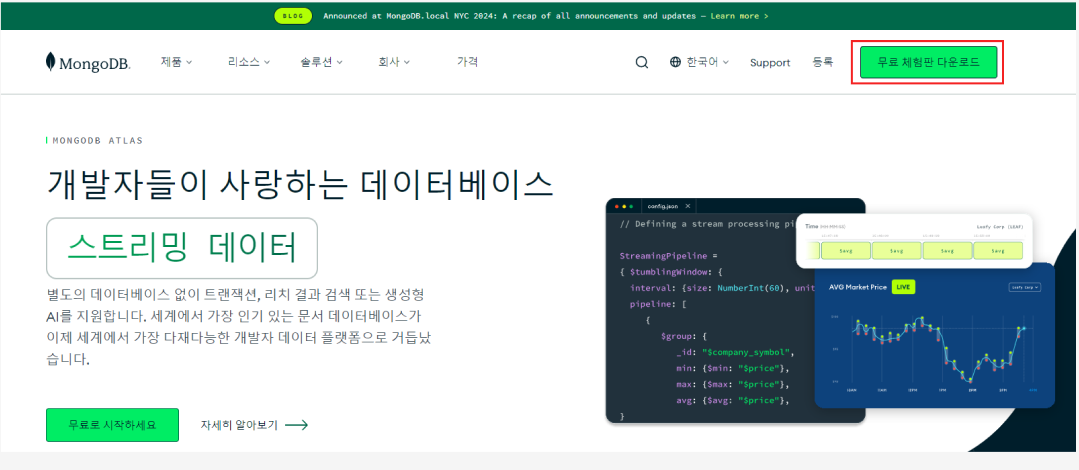Open the 한국어 language dropdown
This screenshot has width=1079, height=470.
(707, 62)
